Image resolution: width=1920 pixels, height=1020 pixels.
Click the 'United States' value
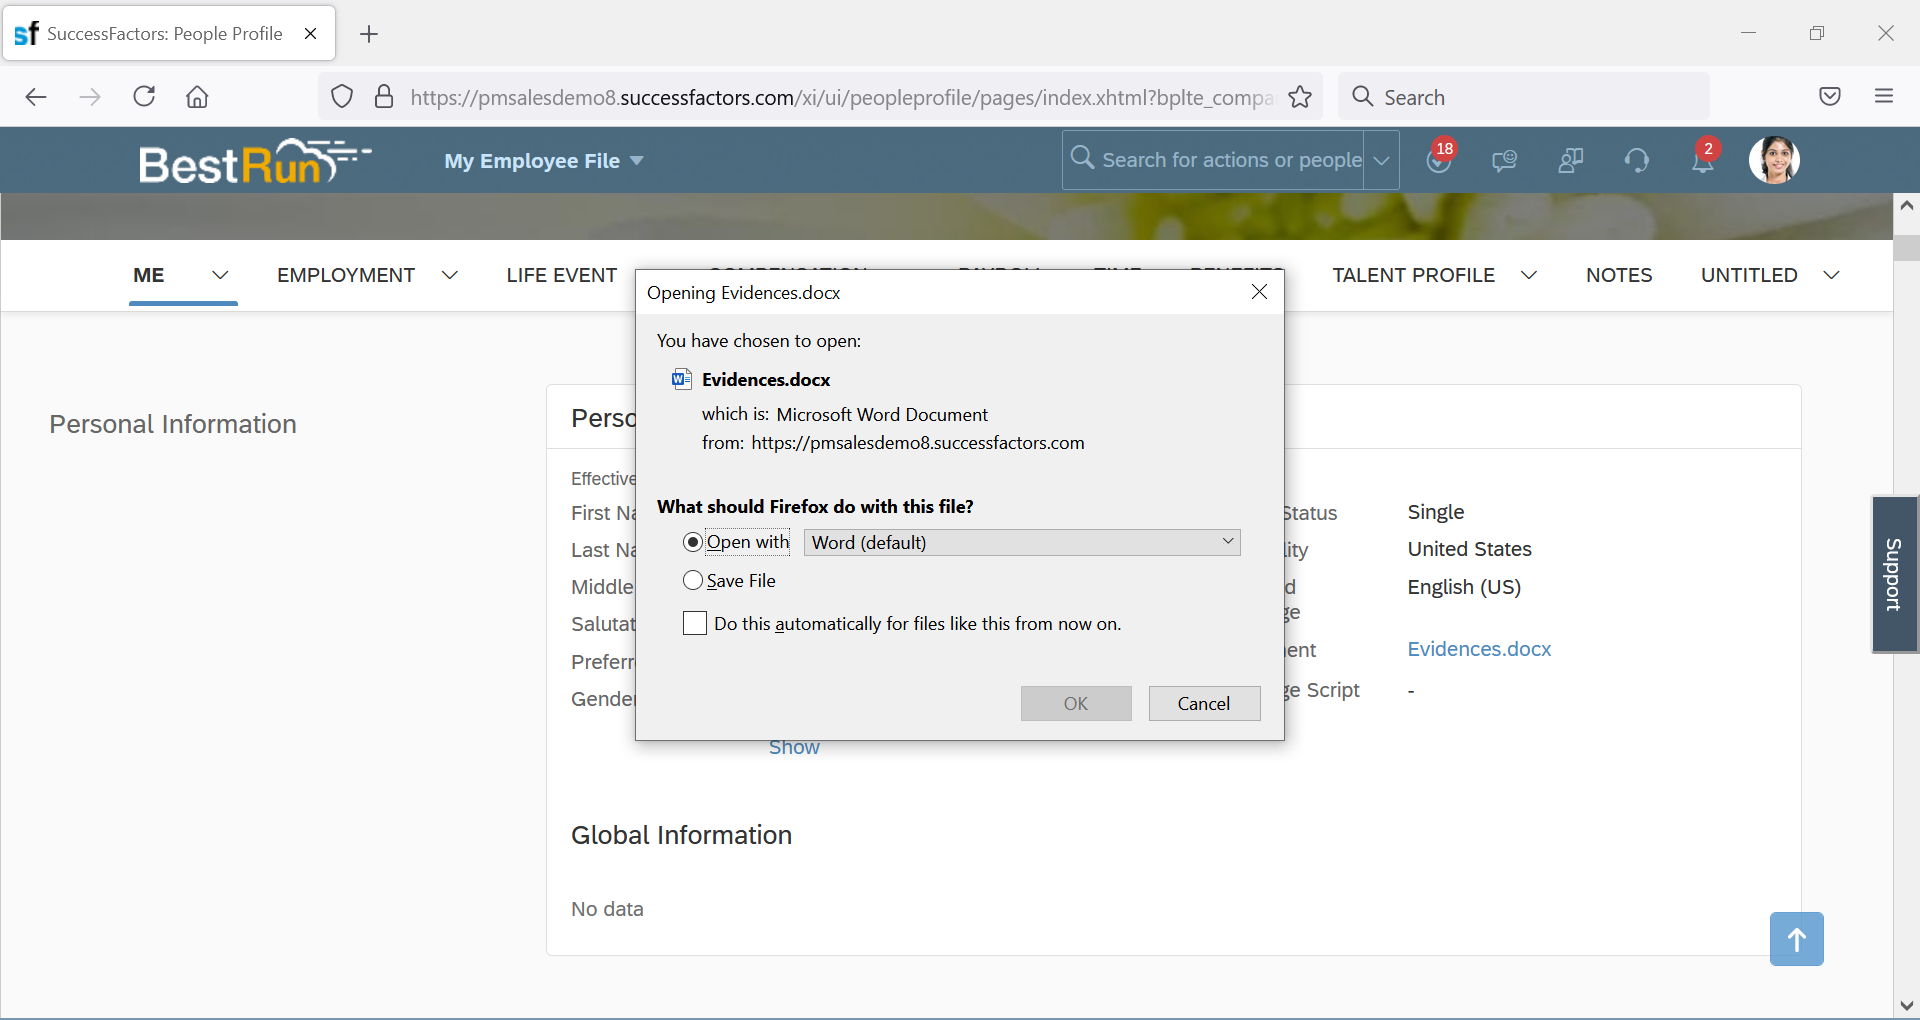tap(1469, 549)
